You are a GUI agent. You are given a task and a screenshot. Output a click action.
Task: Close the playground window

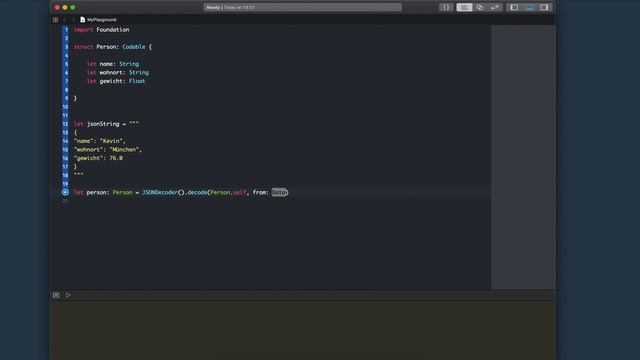[x=57, y=7]
